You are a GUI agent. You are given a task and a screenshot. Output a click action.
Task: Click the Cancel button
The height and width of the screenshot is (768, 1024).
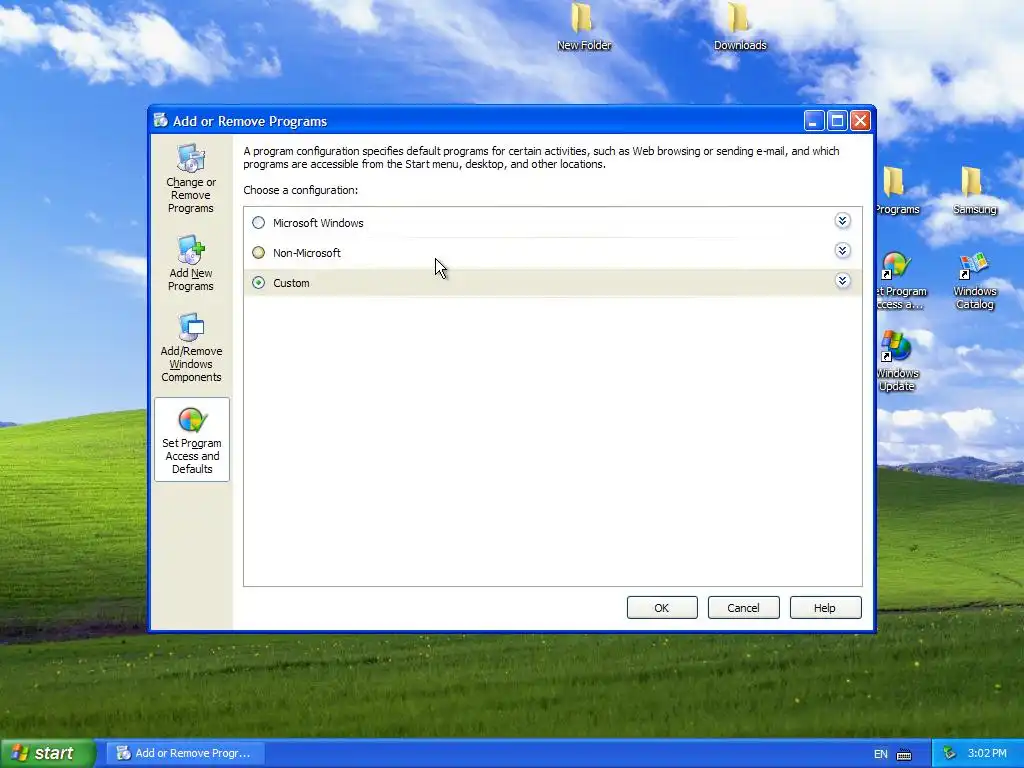click(x=743, y=608)
